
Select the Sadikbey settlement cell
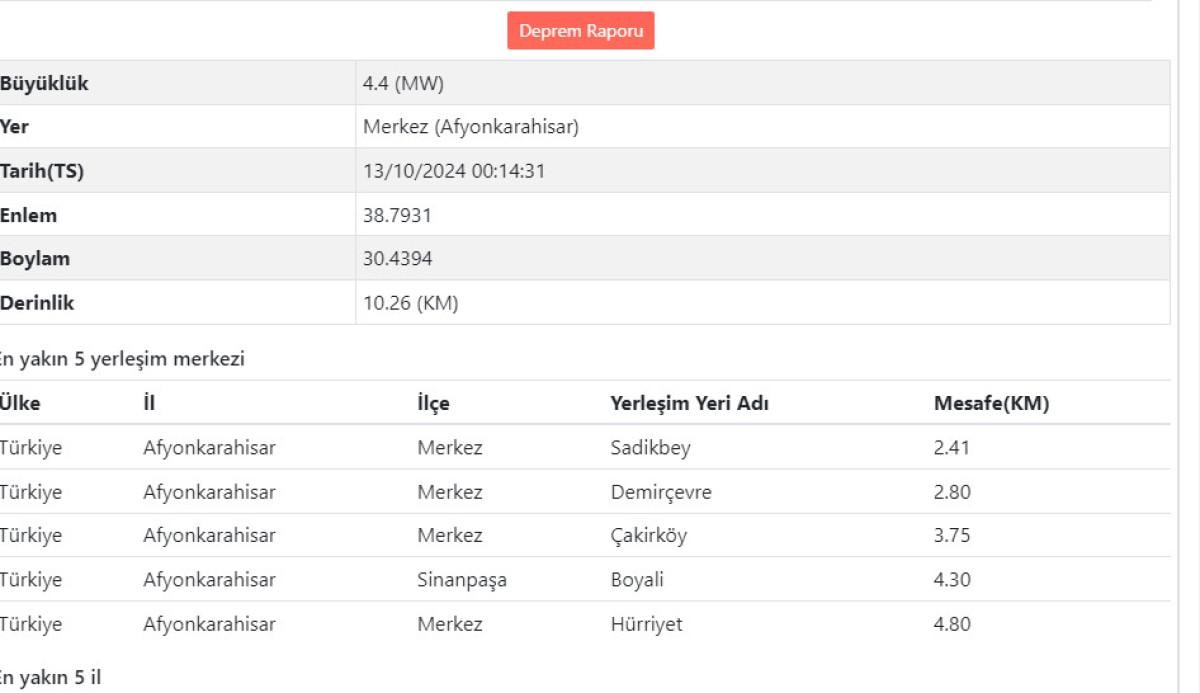[x=650, y=448]
